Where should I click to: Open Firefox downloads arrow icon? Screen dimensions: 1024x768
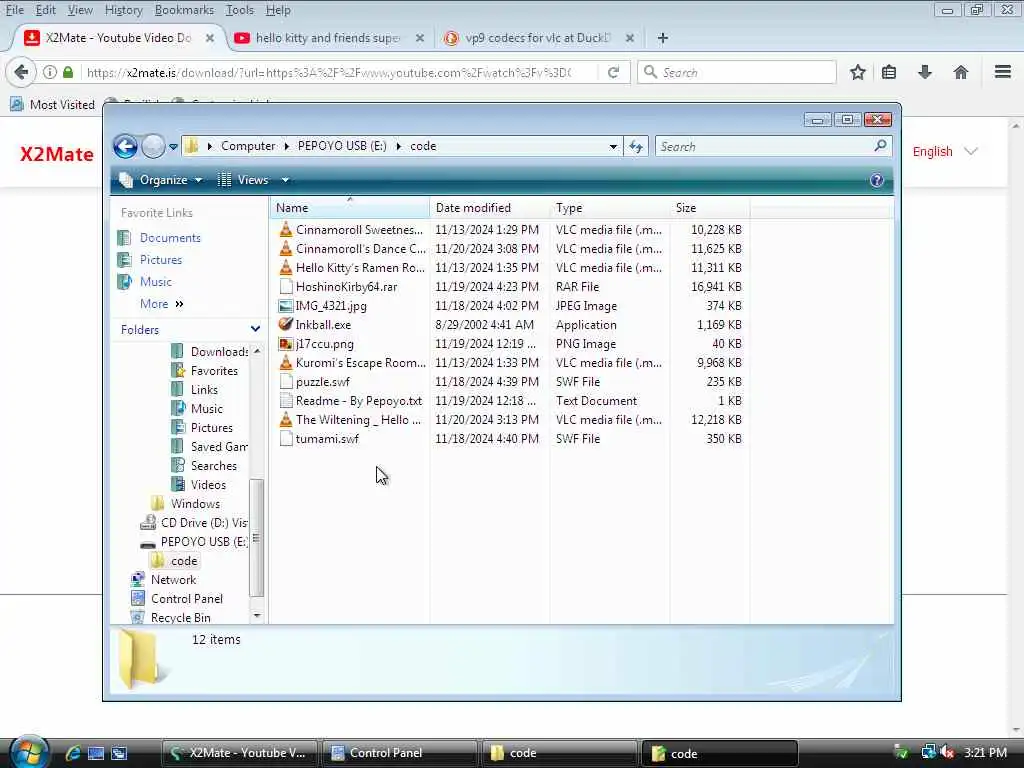[x=924, y=72]
